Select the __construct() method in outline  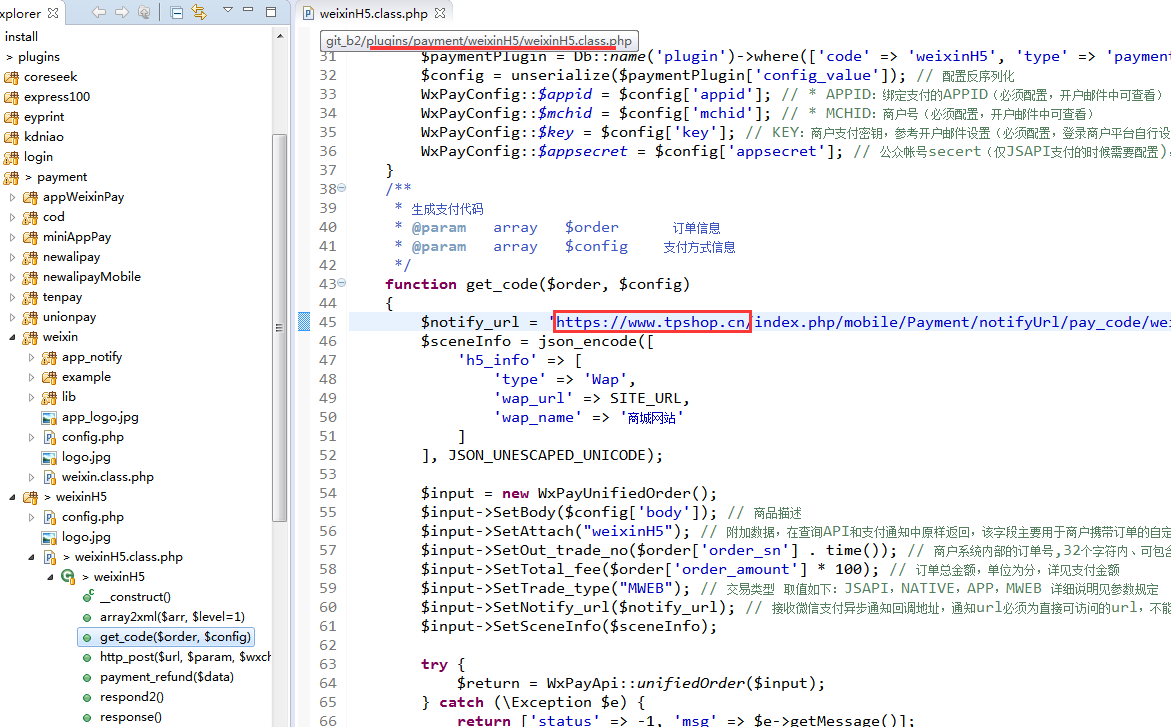tap(135, 597)
